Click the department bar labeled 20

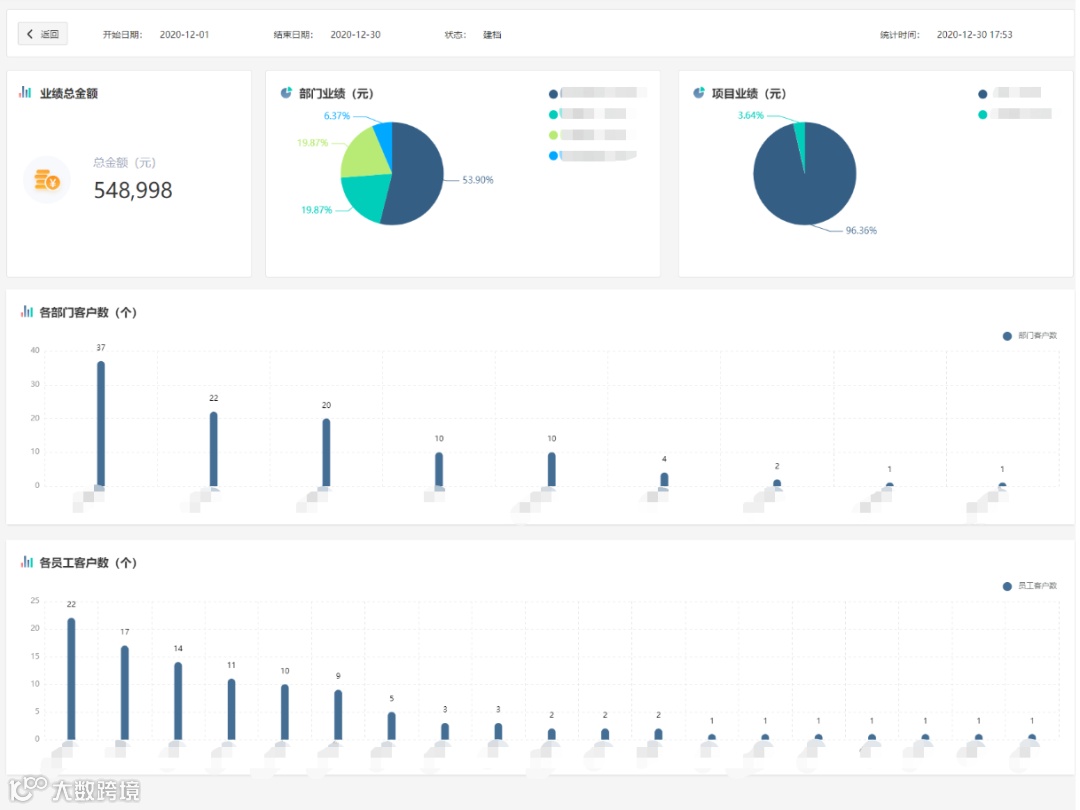pos(326,453)
